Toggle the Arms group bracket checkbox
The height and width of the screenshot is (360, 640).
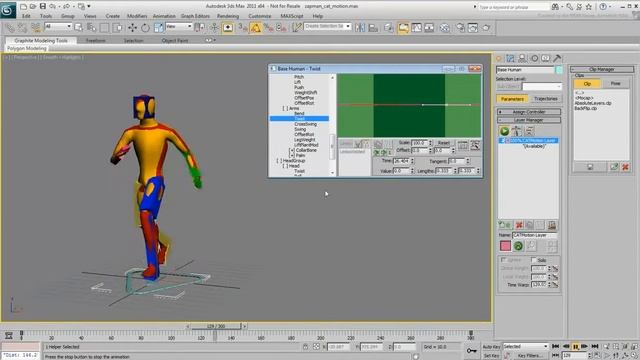[285, 108]
